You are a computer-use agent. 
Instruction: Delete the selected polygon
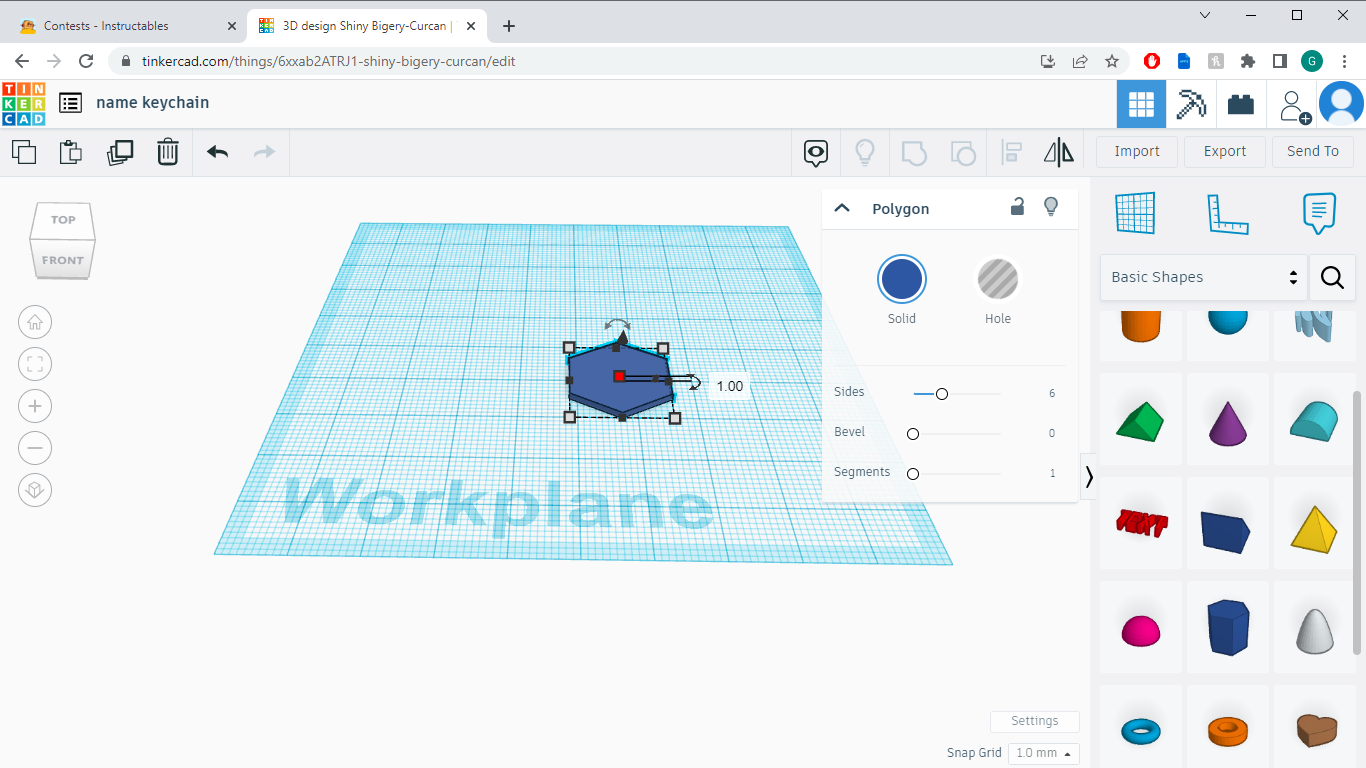click(x=168, y=152)
